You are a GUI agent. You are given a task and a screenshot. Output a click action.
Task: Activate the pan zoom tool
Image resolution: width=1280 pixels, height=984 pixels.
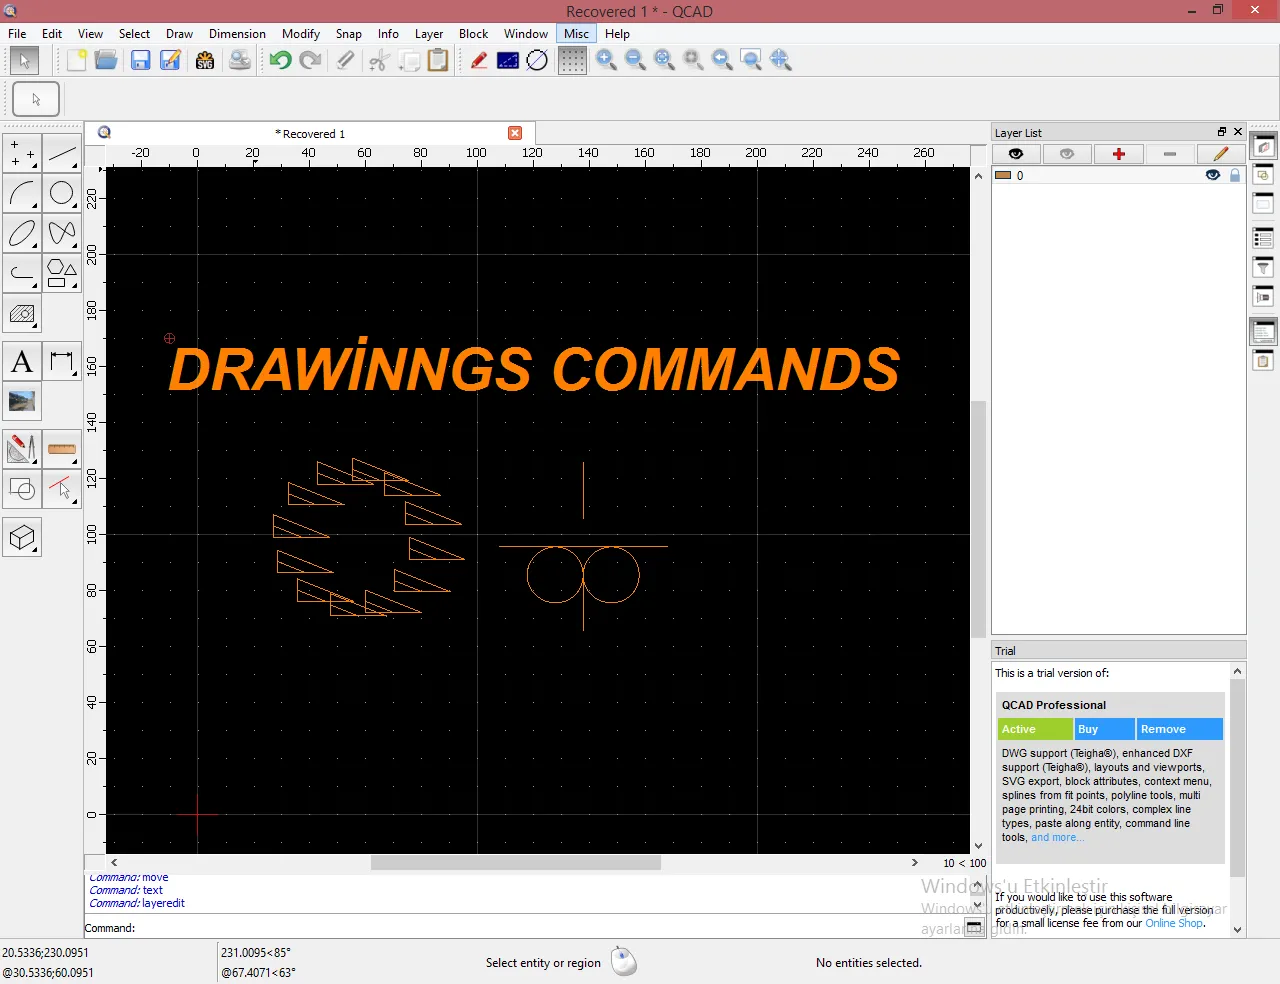click(x=781, y=60)
